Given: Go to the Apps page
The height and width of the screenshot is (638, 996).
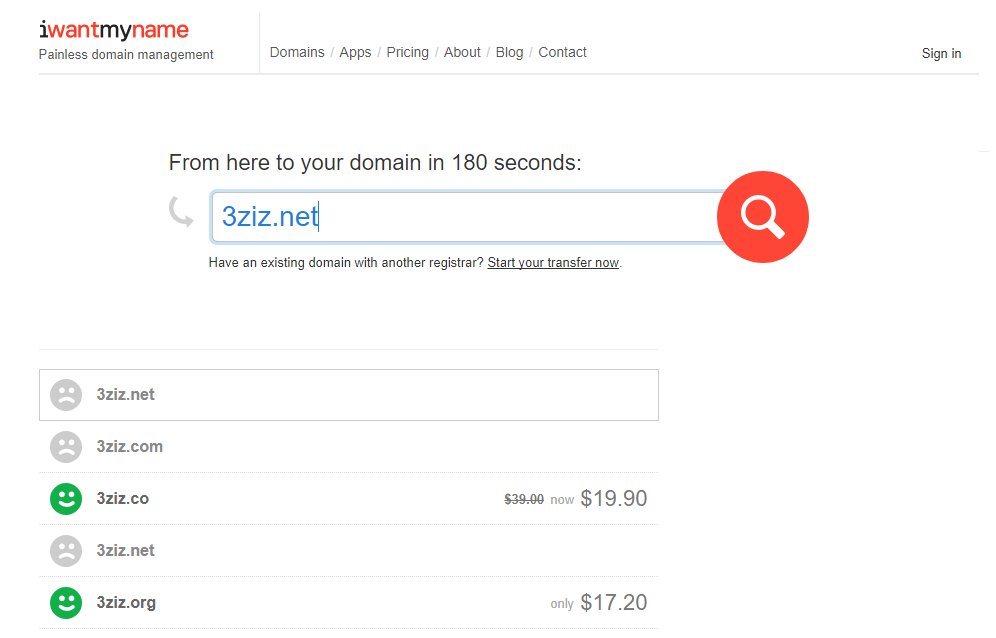Looking at the screenshot, I should pos(355,52).
